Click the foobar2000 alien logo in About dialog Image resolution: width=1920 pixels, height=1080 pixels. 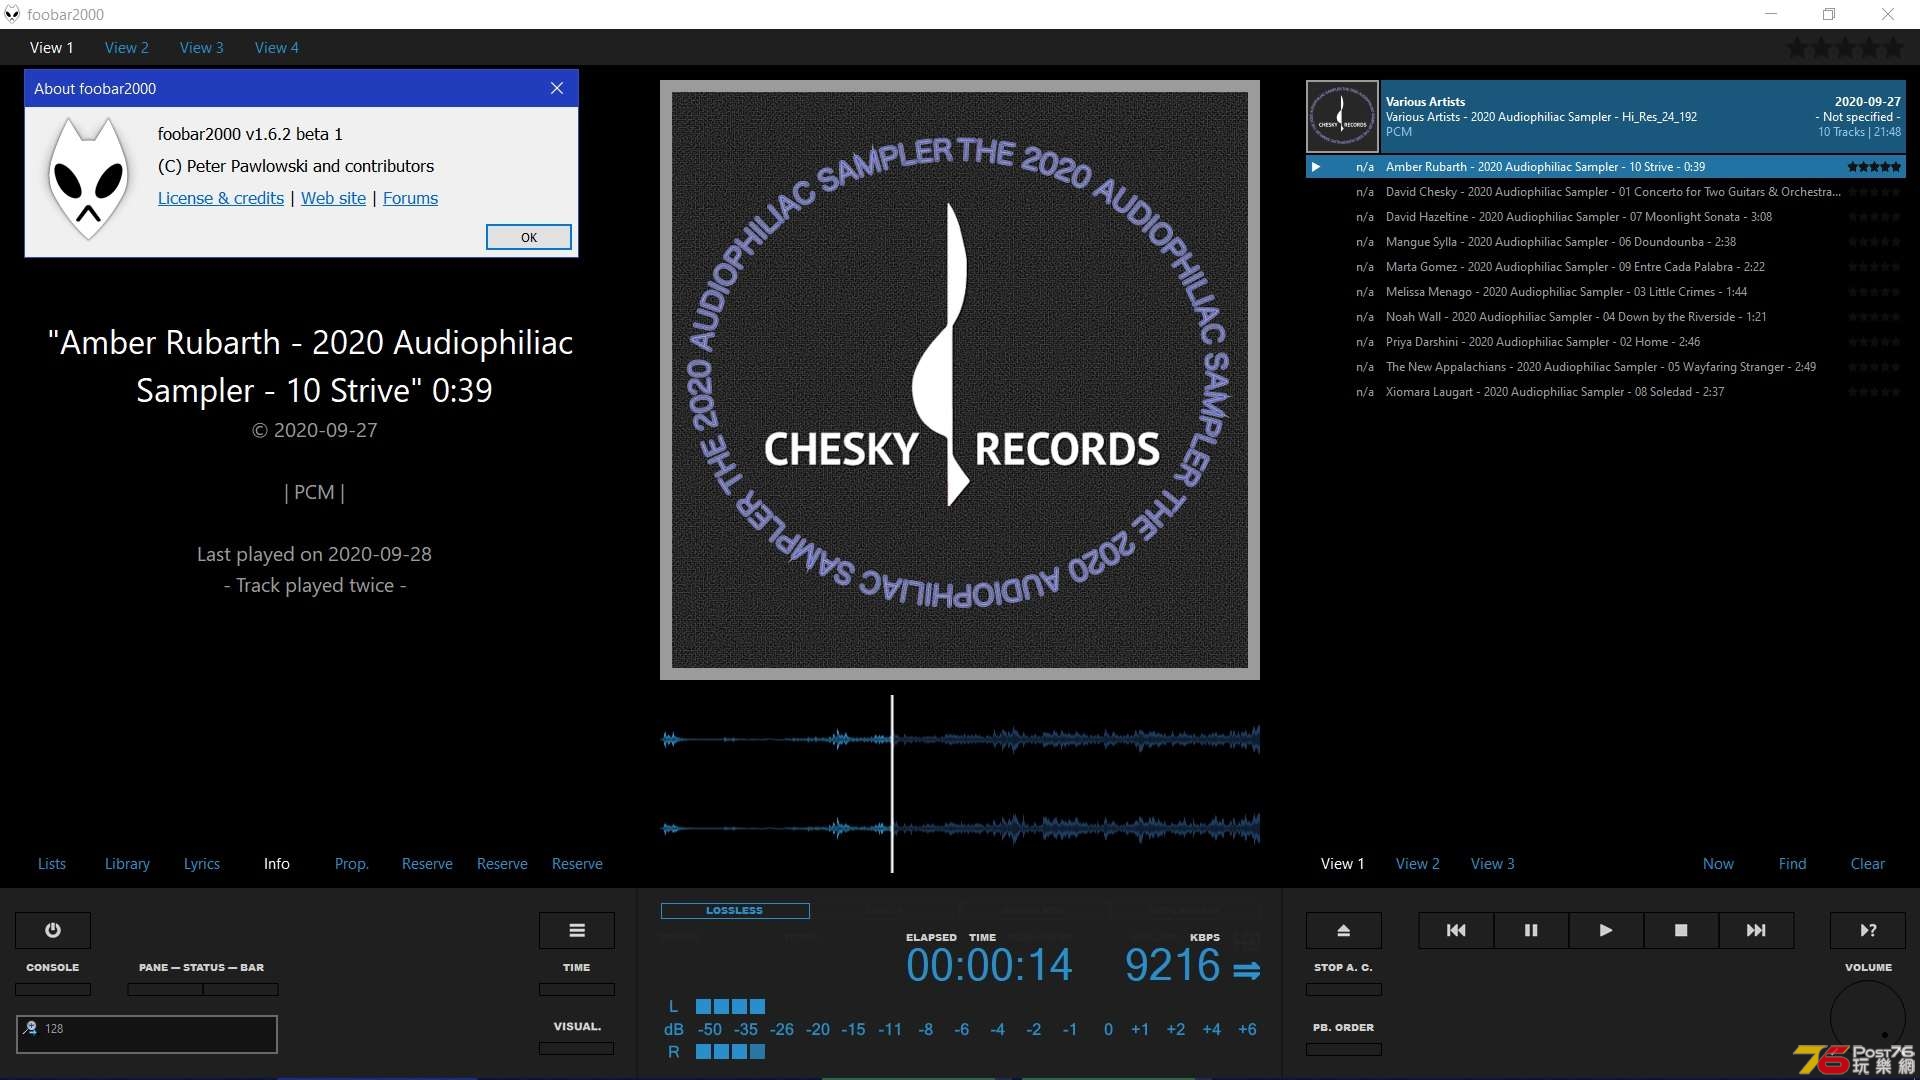[x=89, y=179]
